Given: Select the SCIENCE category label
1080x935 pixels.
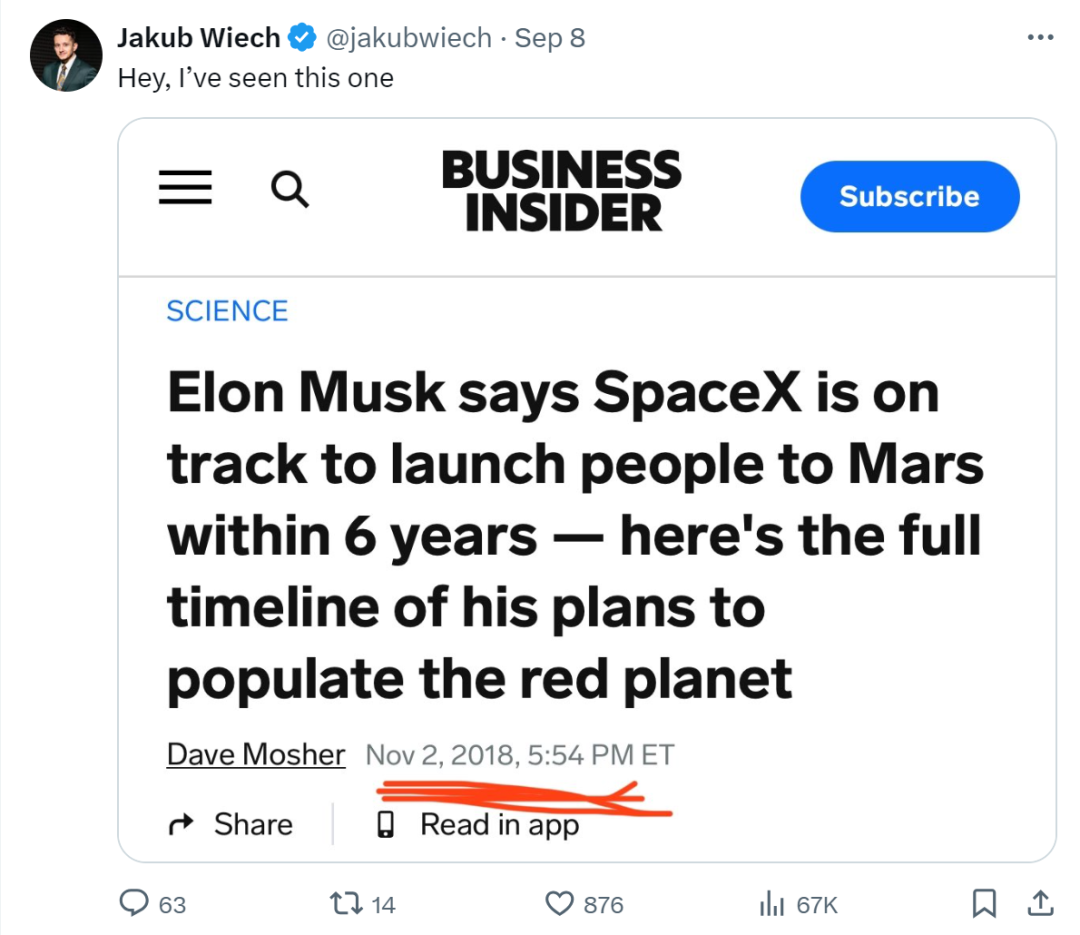Looking at the screenshot, I should pos(227,311).
